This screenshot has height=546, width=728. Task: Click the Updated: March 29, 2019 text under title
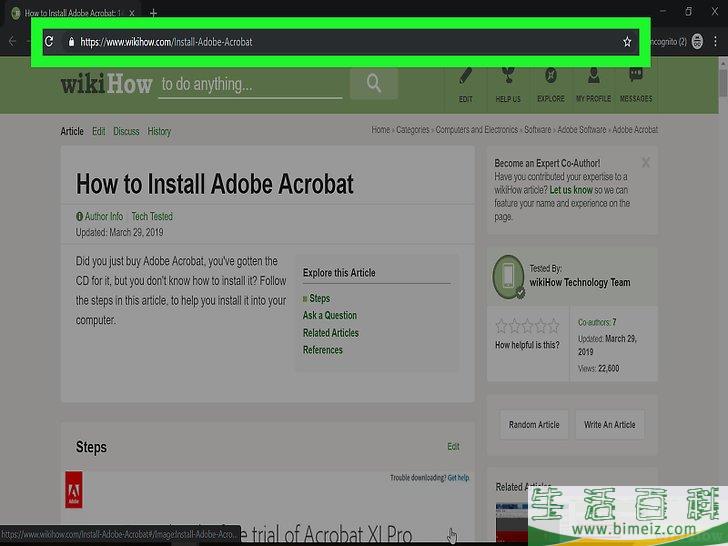[119, 232]
